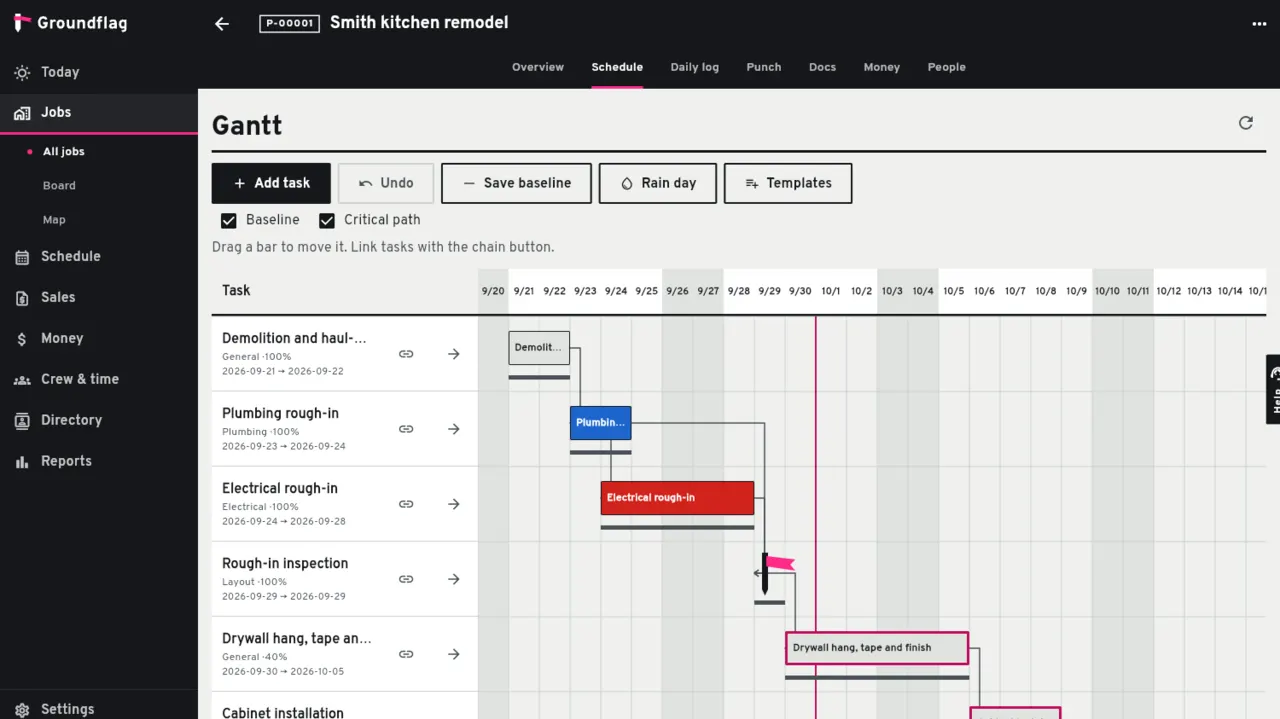Viewport: 1280px width, 719px height.
Task: Open Crew & time in the sidebar
Action: point(99,379)
